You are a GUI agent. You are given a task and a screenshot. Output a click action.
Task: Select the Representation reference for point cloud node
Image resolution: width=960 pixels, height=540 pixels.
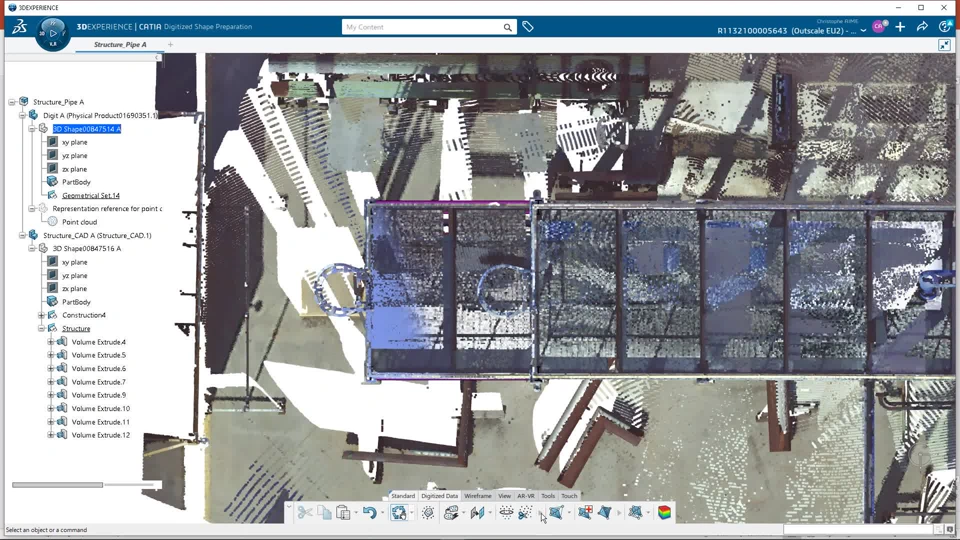point(107,209)
